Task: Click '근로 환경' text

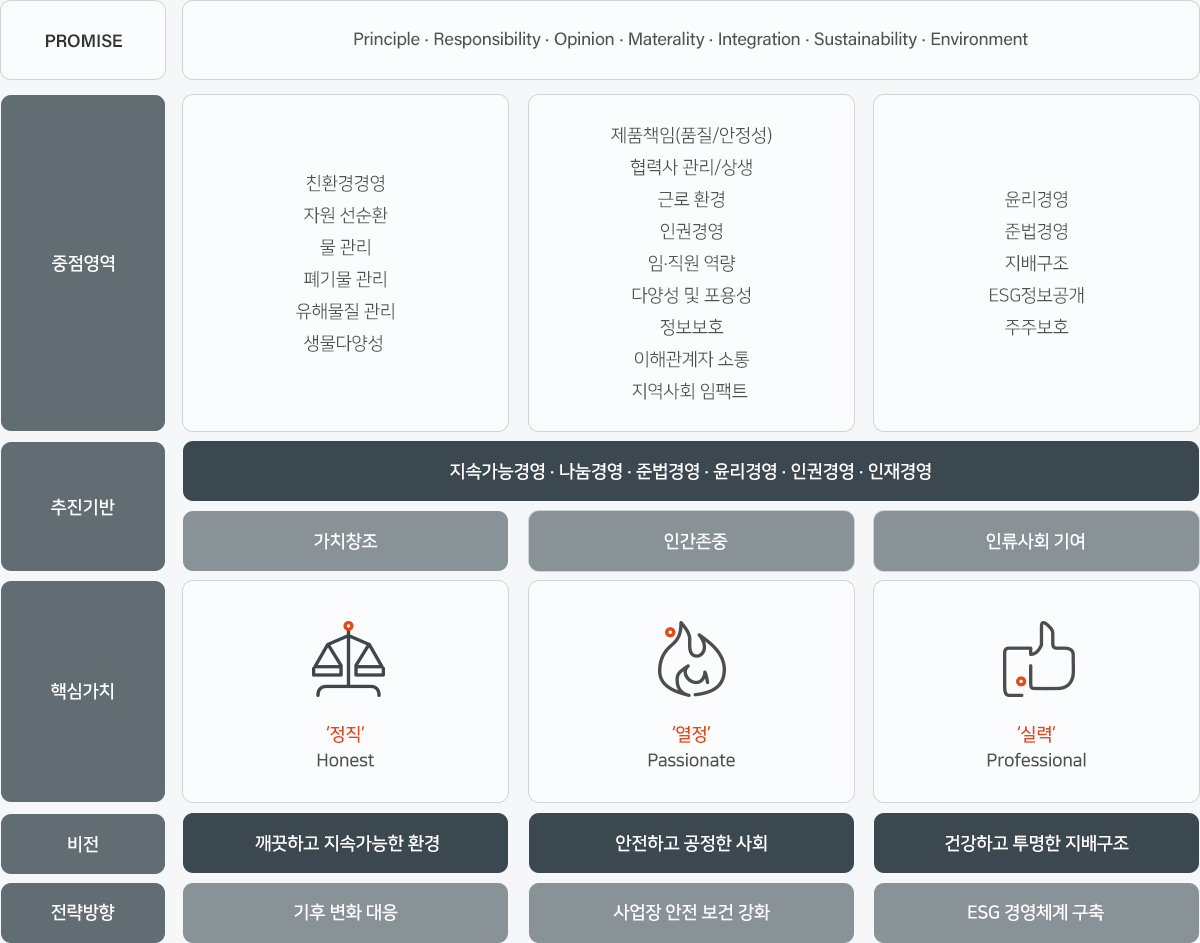Action: (691, 199)
